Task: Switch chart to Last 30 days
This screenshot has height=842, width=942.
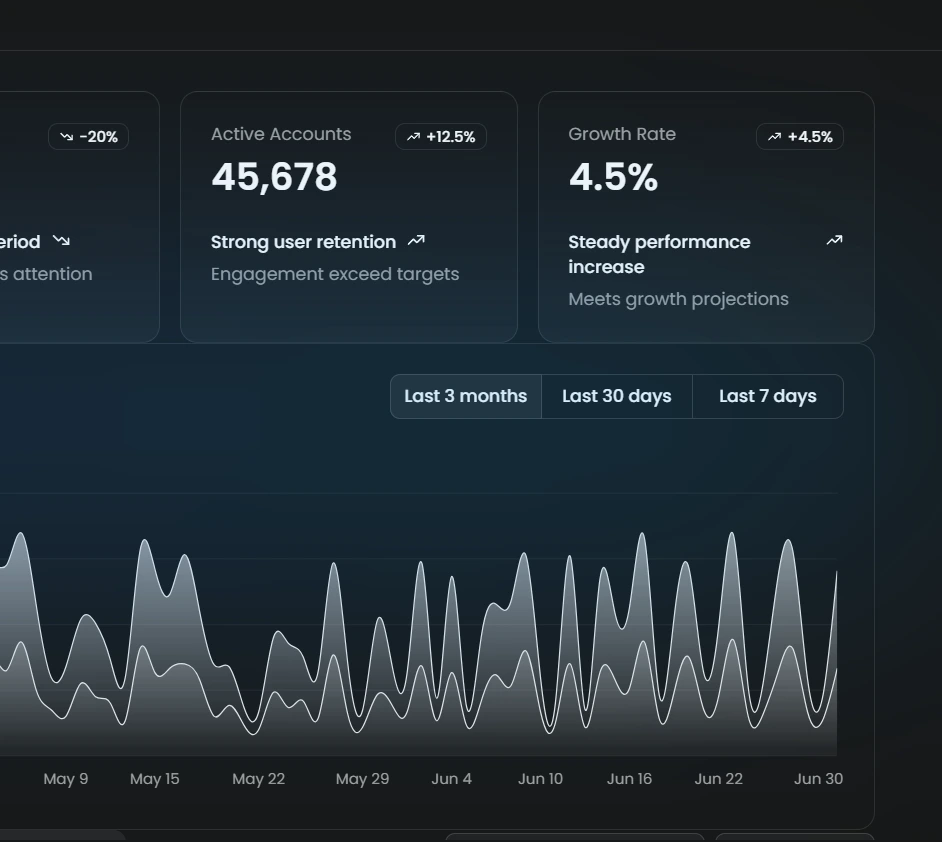Action: click(616, 396)
